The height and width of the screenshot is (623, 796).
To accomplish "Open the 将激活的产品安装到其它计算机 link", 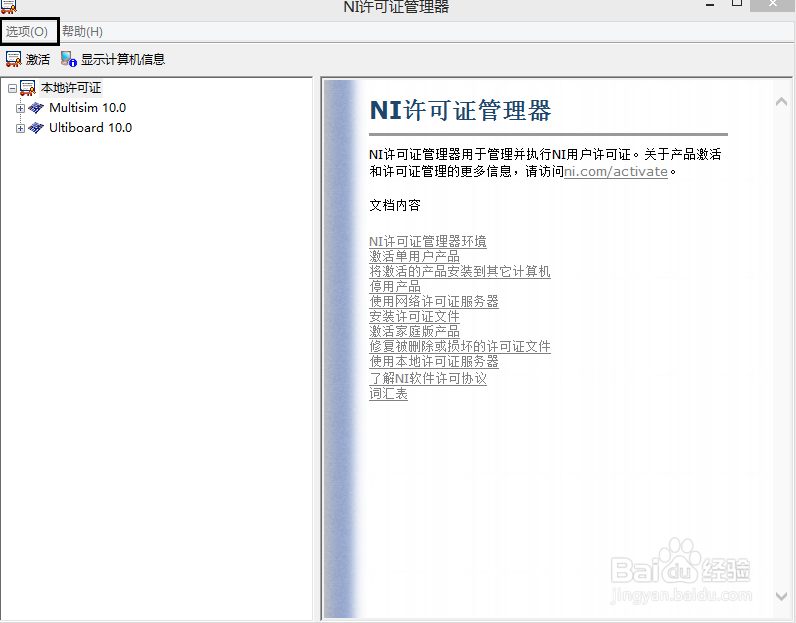I will pos(460,271).
